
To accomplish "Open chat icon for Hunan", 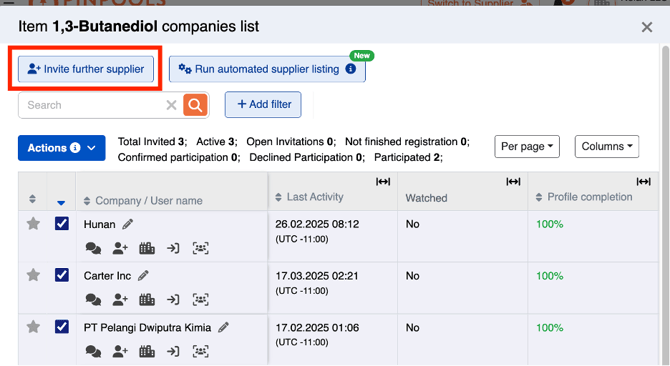I will [93, 248].
